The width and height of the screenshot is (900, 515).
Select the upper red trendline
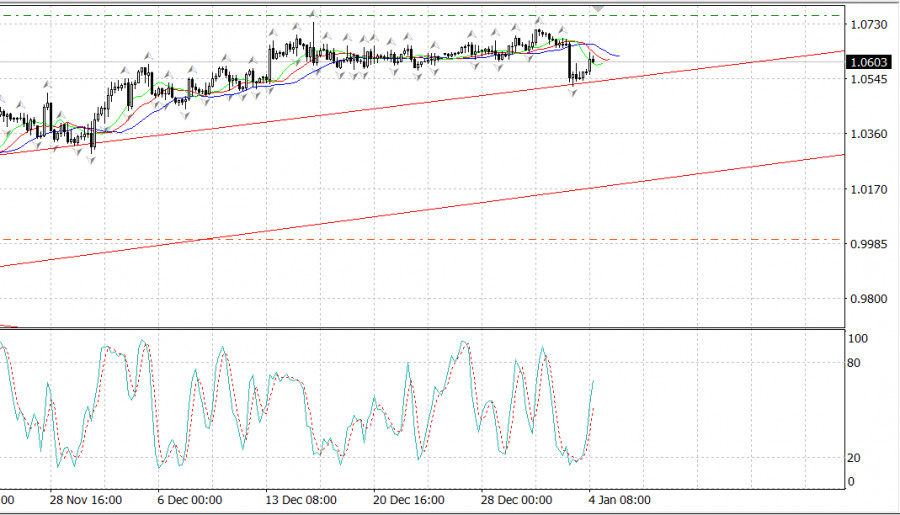(700, 67)
